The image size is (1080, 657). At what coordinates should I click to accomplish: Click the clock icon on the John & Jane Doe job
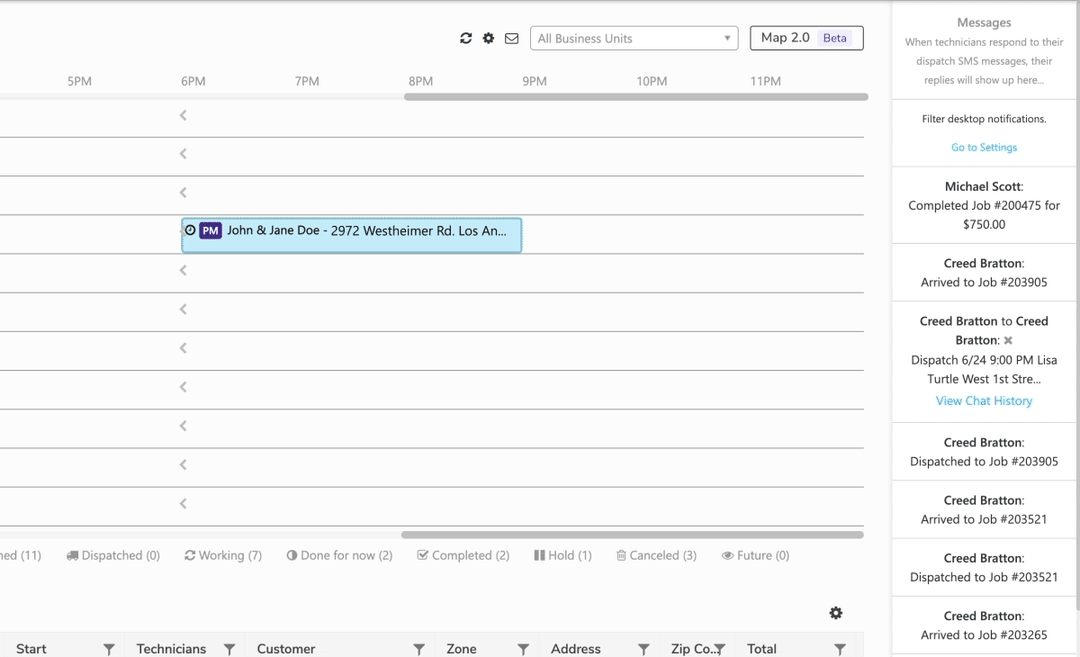tap(190, 230)
